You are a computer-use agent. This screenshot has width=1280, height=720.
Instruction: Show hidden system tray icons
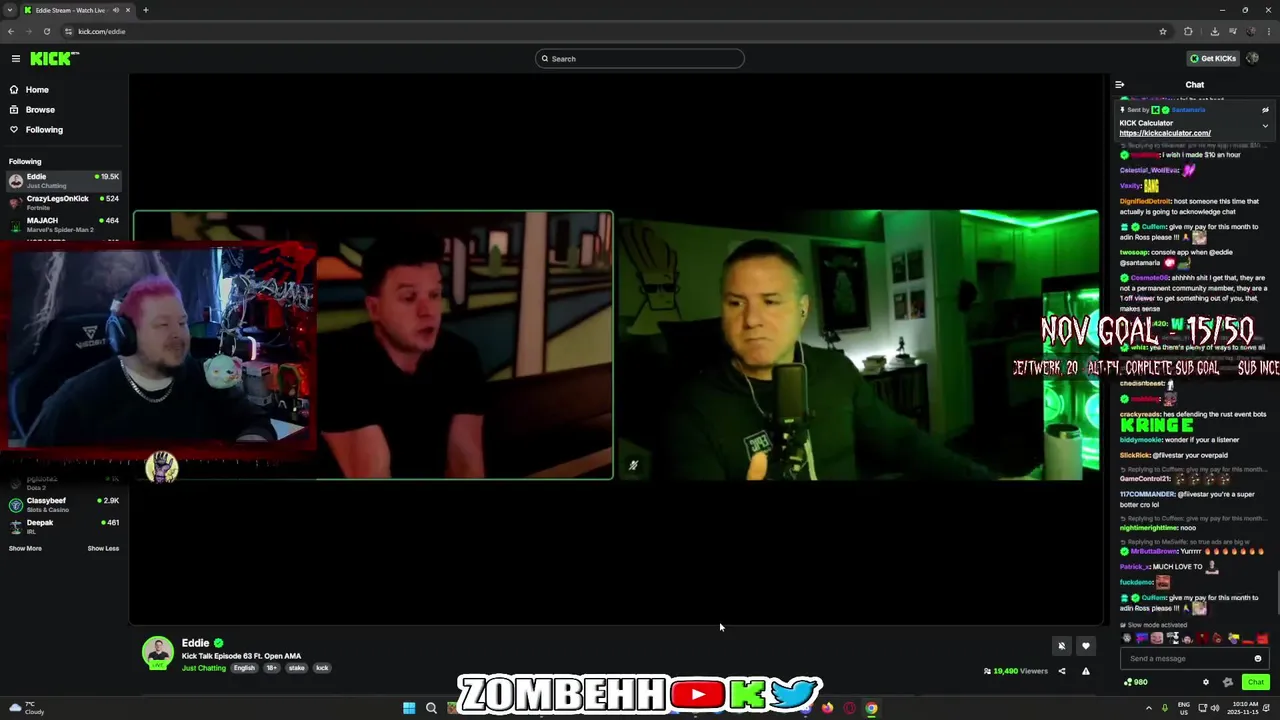coord(1148,708)
